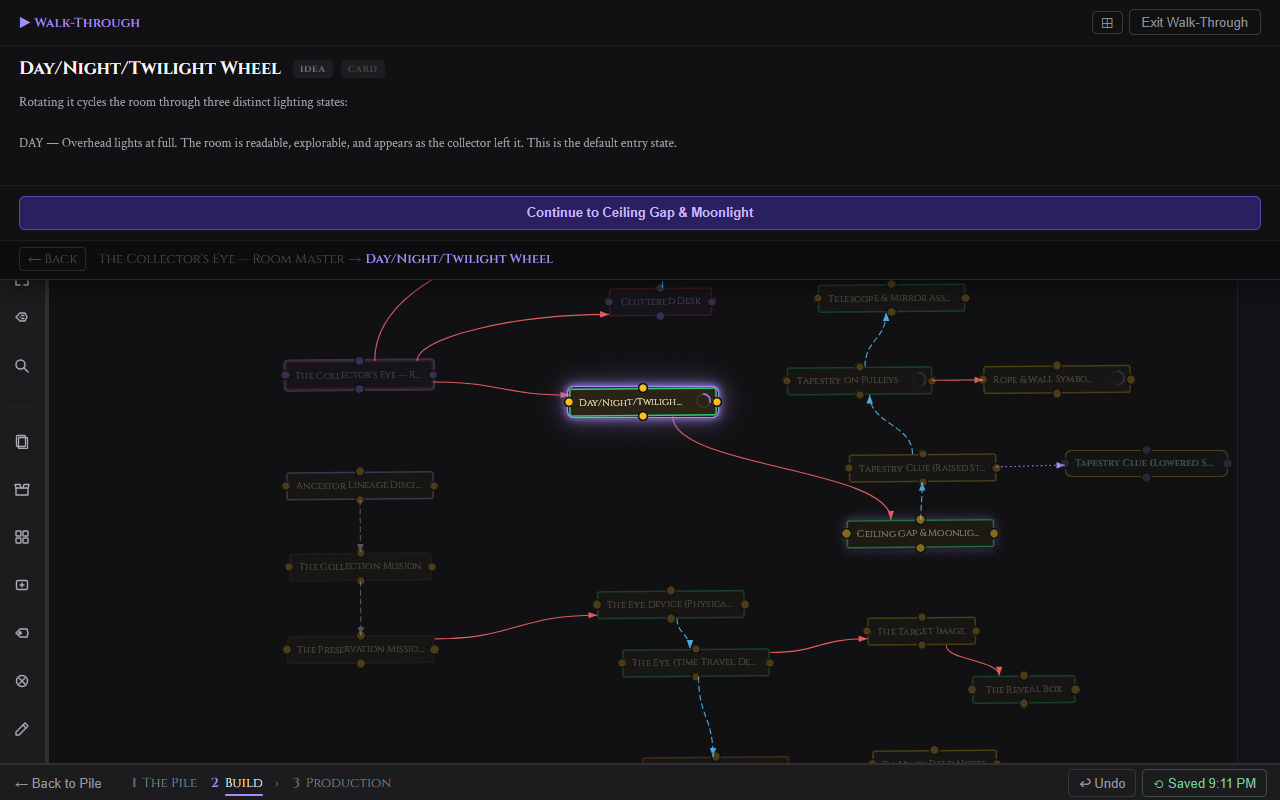
Task: Select the Telescope & Mirror Ass... node
Action: click(x=891, y=298)
